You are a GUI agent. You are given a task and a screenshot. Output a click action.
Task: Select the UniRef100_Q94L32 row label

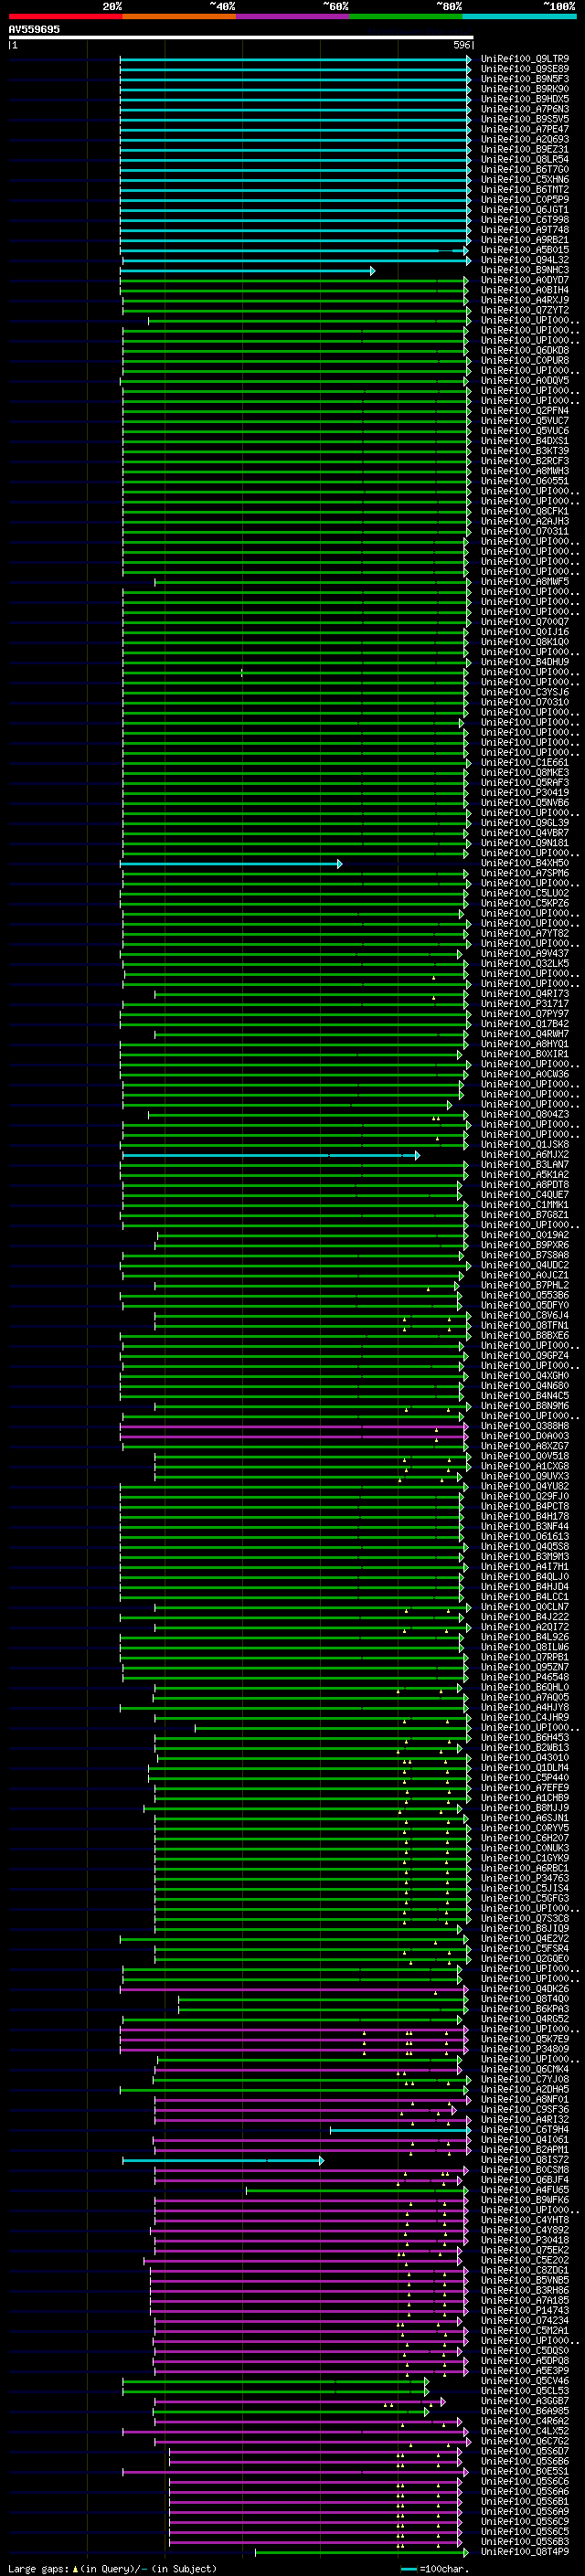(524, 260)
